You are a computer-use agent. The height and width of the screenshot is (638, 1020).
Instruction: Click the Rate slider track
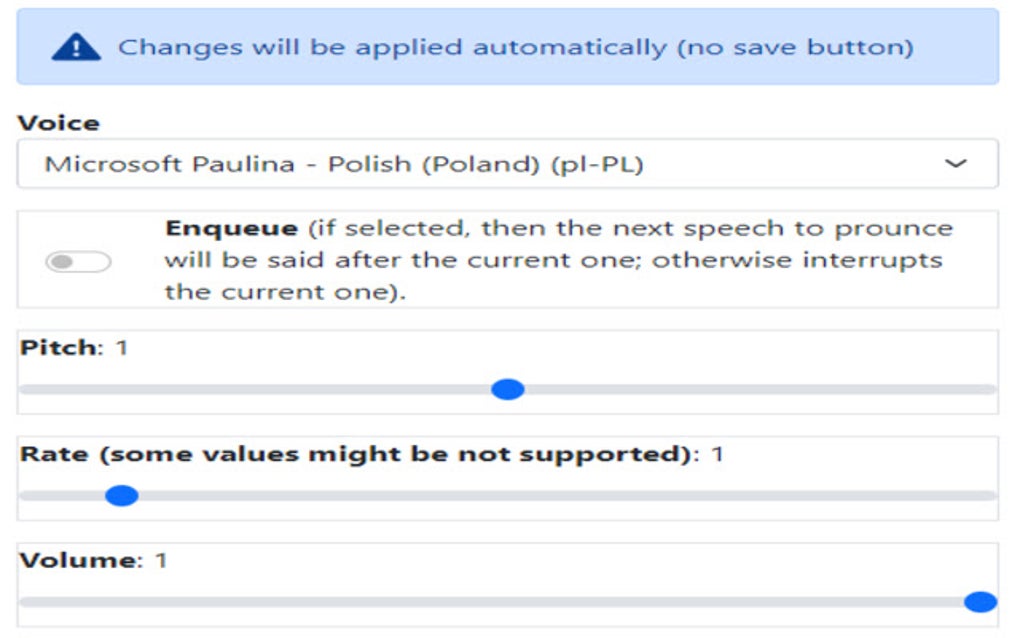point(500,494)
